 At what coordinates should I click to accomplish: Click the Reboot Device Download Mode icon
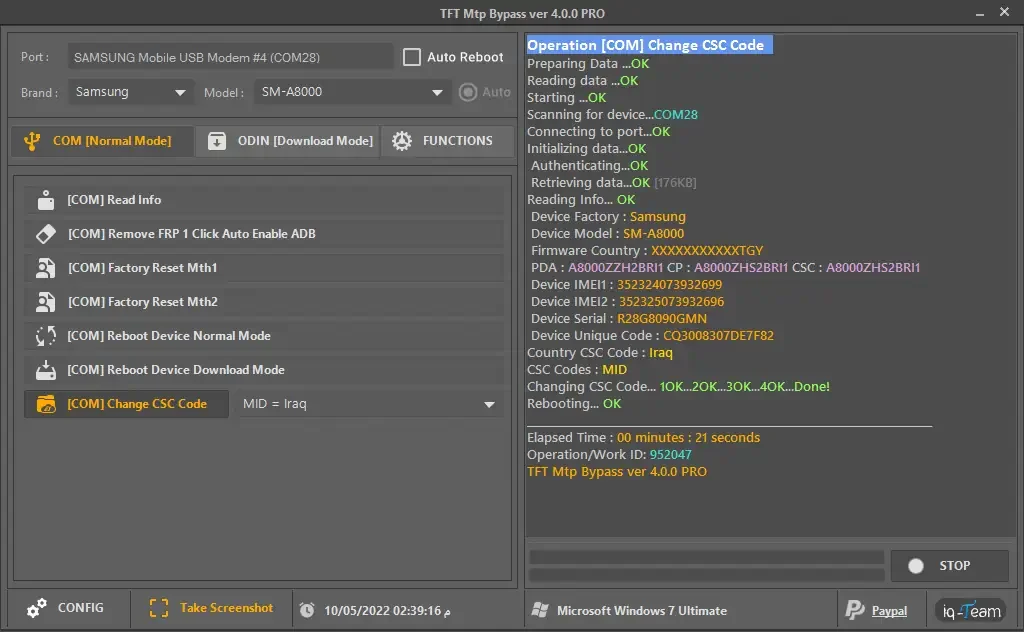(46, 370)
